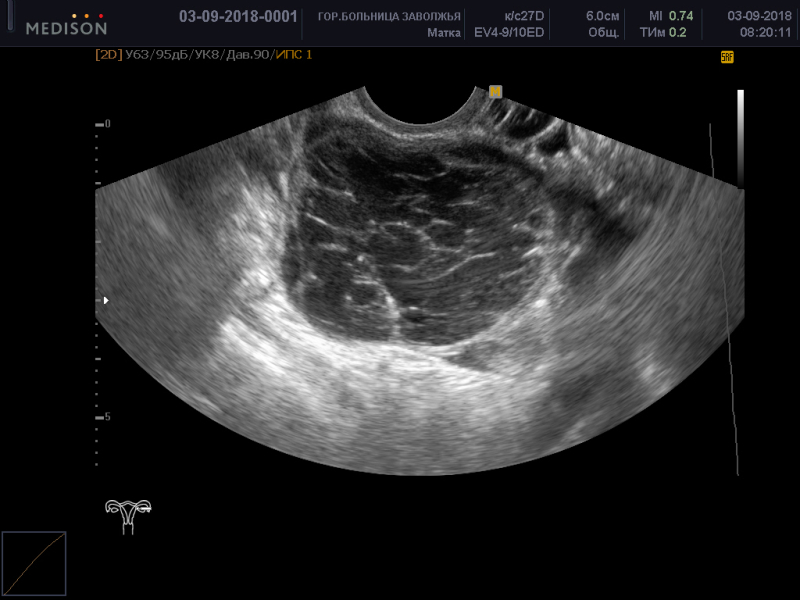This screenshot has width=800, height=600.
Task: Click the MEDISON logo
Action: pyautogui.click(x=66, y=25)
